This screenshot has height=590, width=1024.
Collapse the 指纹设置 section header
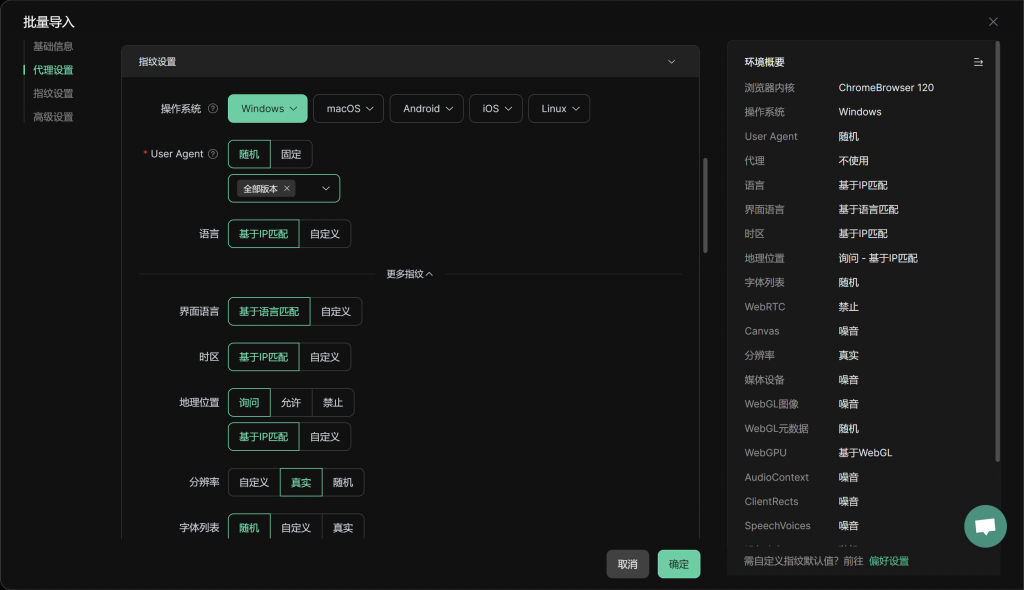671,62
